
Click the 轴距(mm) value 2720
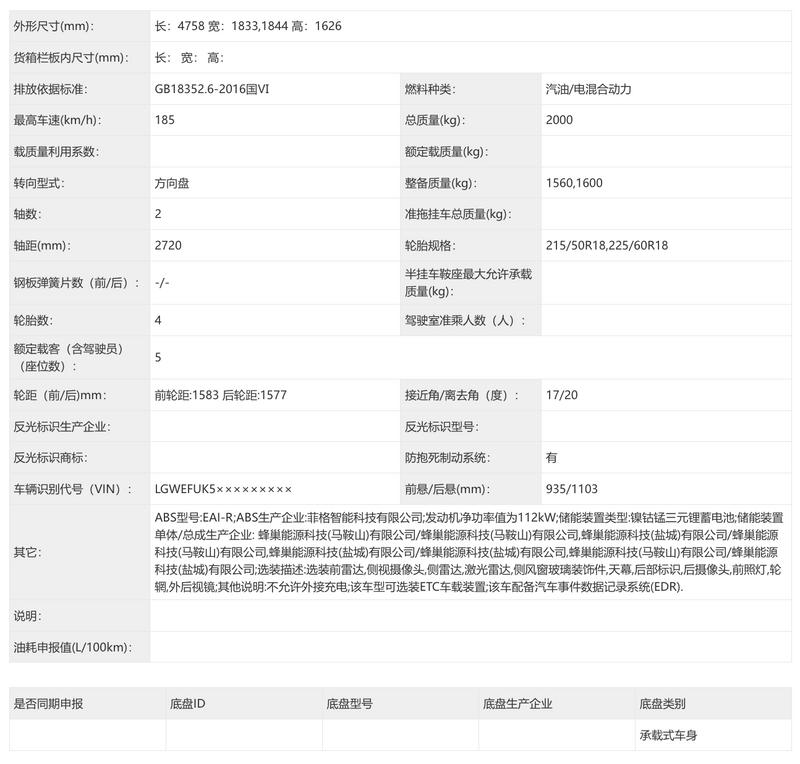tap(168, 245)
